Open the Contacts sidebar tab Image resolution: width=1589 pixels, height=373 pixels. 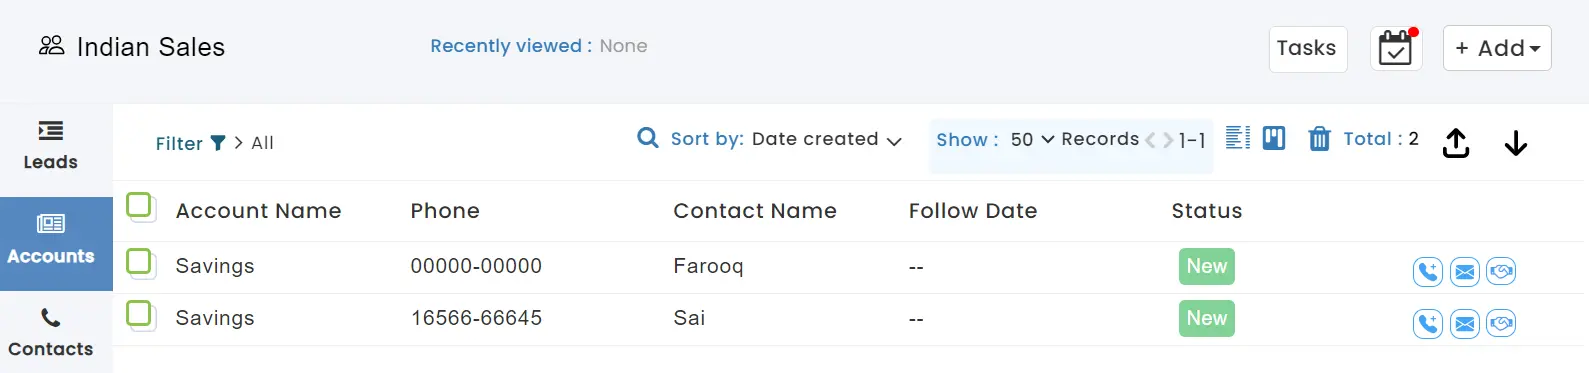click(x=51, y=333)
